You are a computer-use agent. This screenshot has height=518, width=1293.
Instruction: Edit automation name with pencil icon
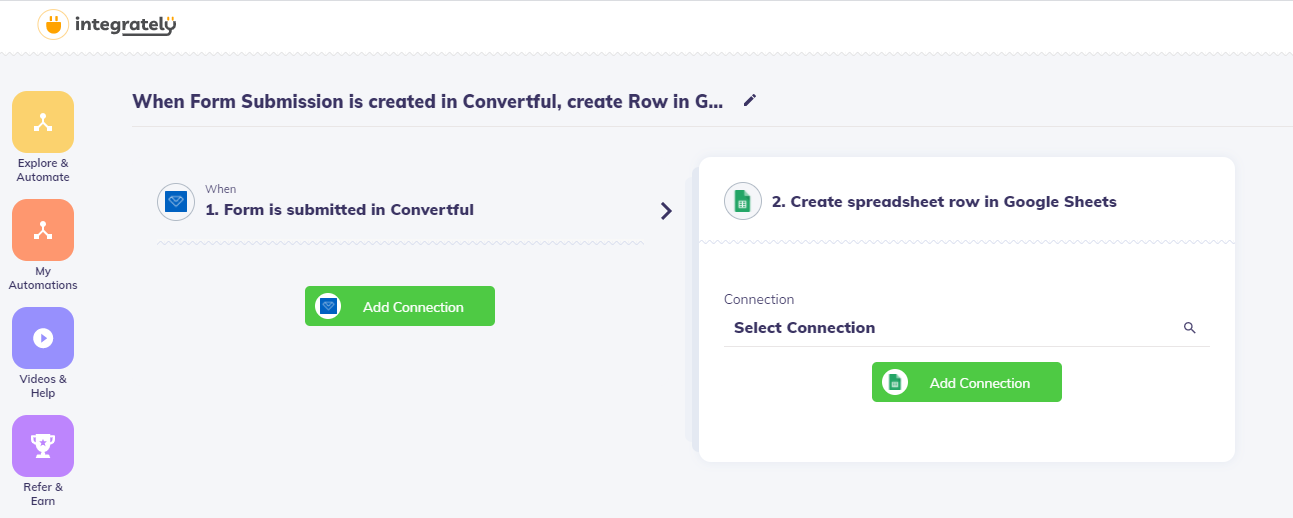click(x=750, y=100)
